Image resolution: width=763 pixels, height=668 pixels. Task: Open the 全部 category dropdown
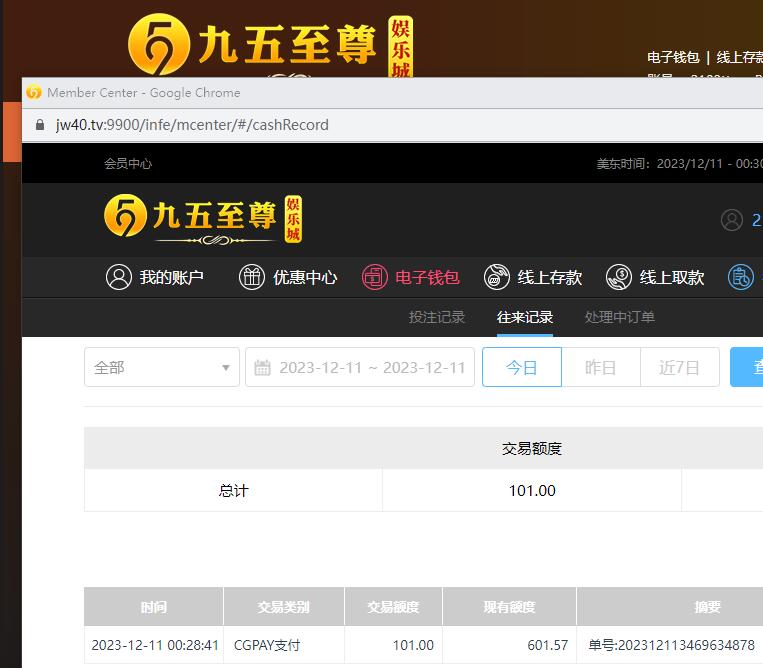point(162,367)
